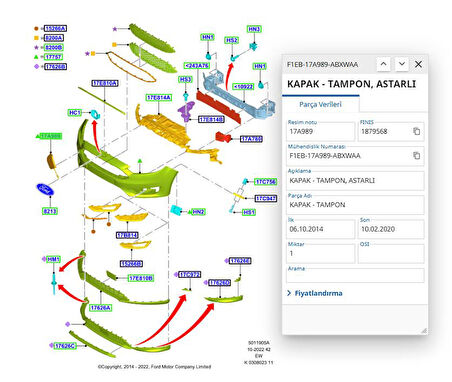Select part label 17C972
Image resolution: width=452 pixels, height=382 pixels.
189,274
